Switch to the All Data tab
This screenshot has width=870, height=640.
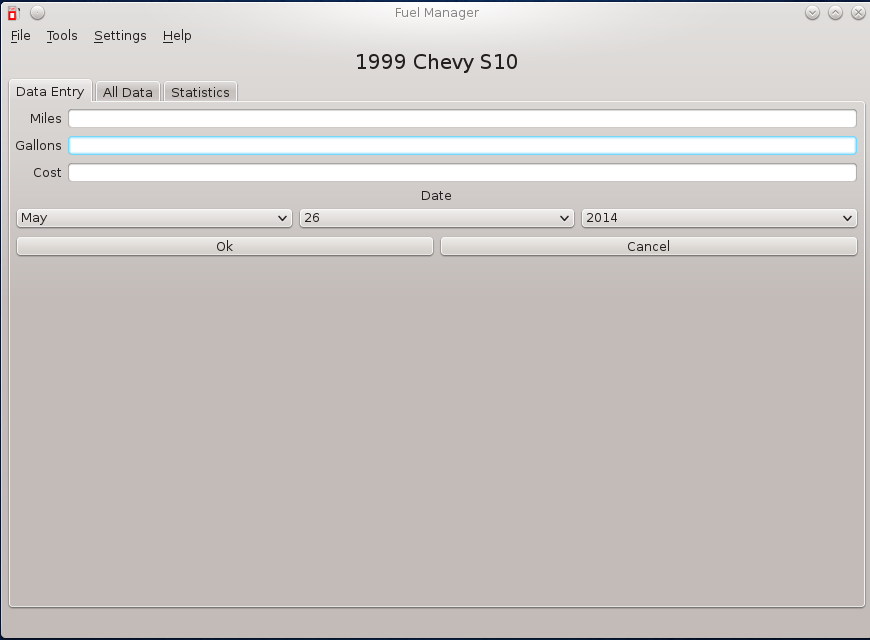tap(128, 92)
